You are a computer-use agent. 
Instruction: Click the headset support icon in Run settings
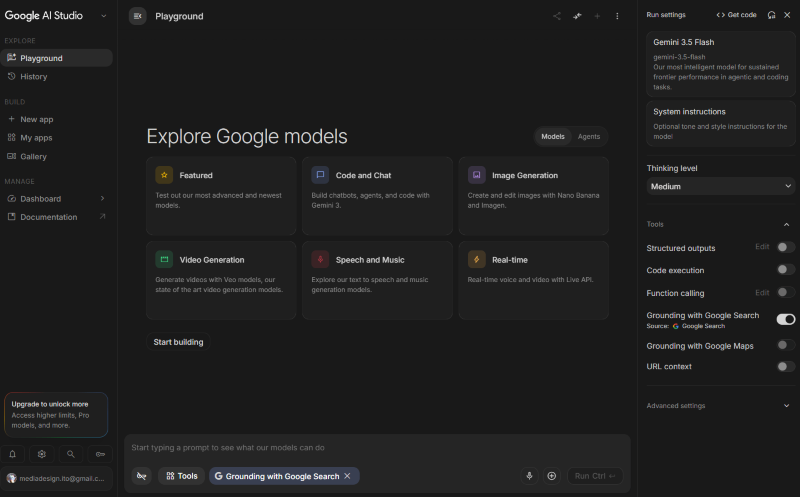pyautogui.click(x=771, y=15)
